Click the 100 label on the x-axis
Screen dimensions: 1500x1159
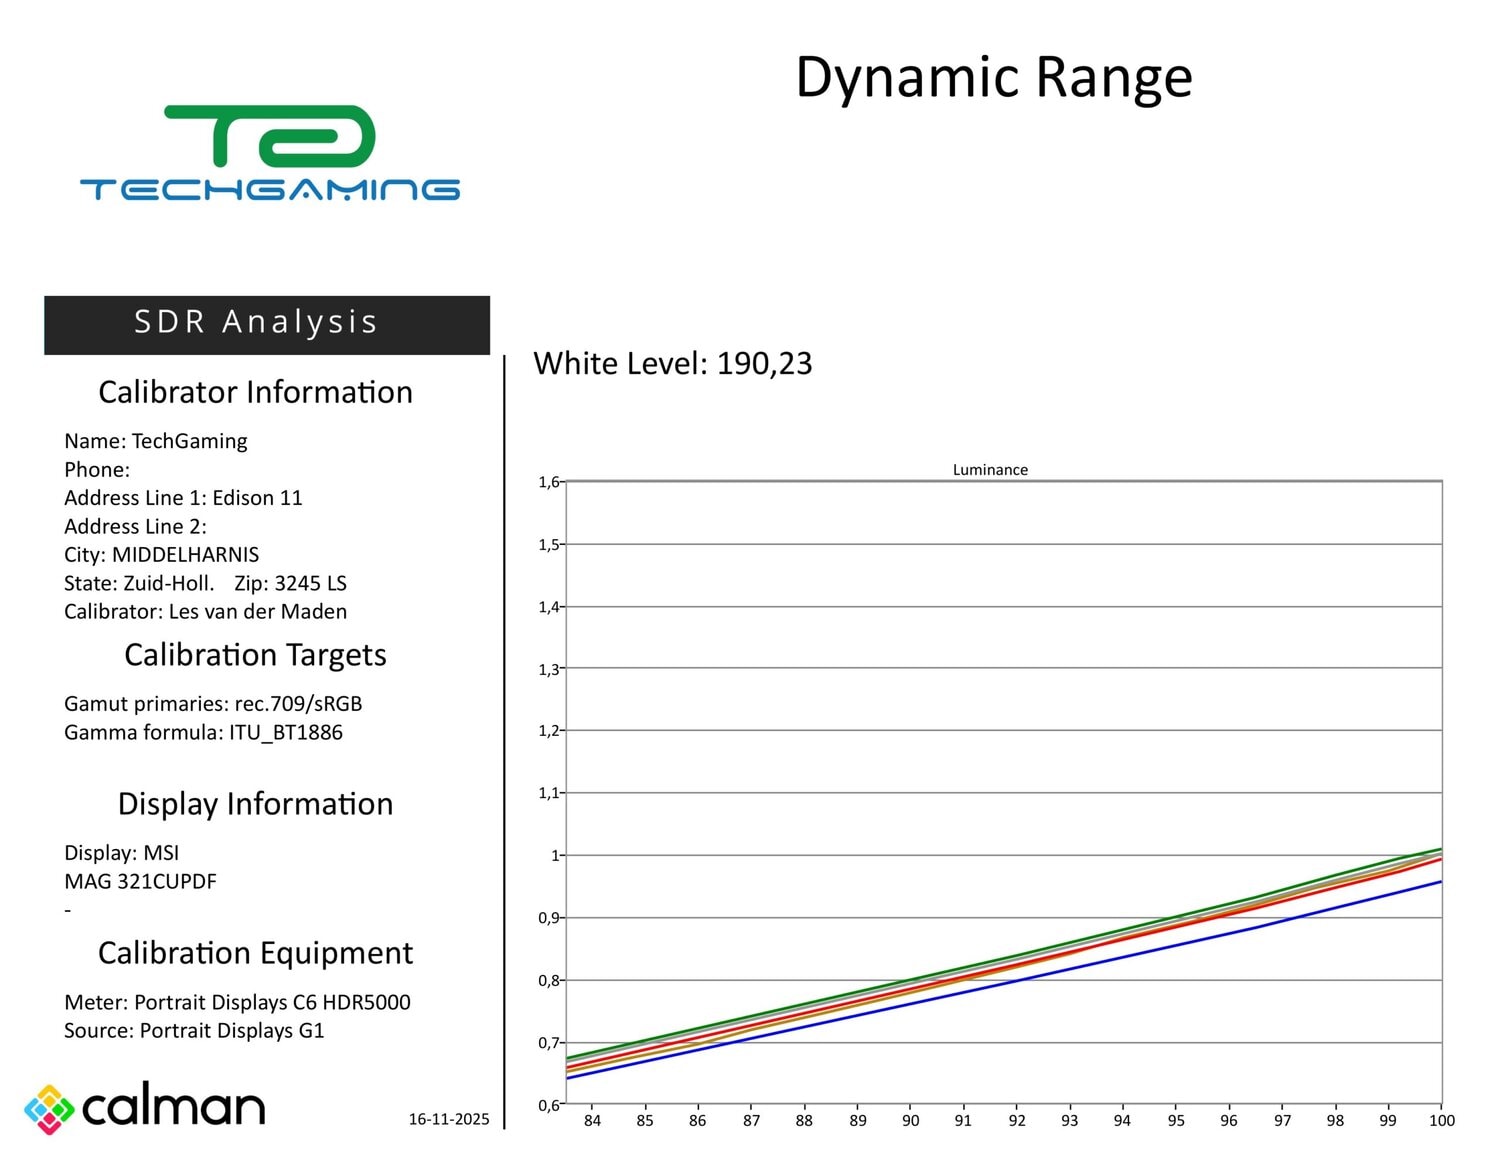1441,1121
